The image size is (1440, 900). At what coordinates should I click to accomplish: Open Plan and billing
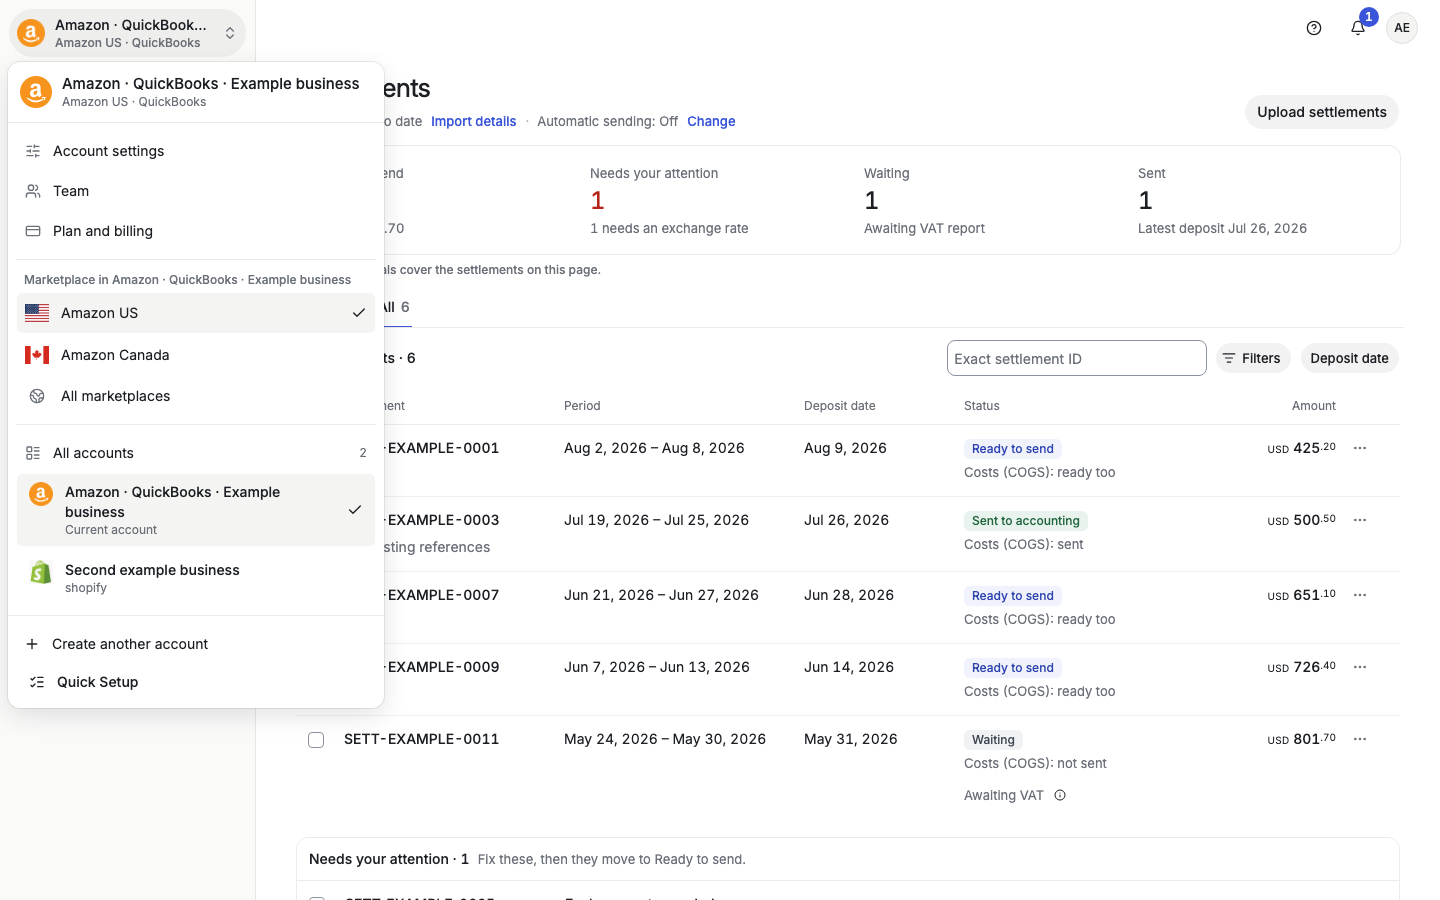(196, 231)
